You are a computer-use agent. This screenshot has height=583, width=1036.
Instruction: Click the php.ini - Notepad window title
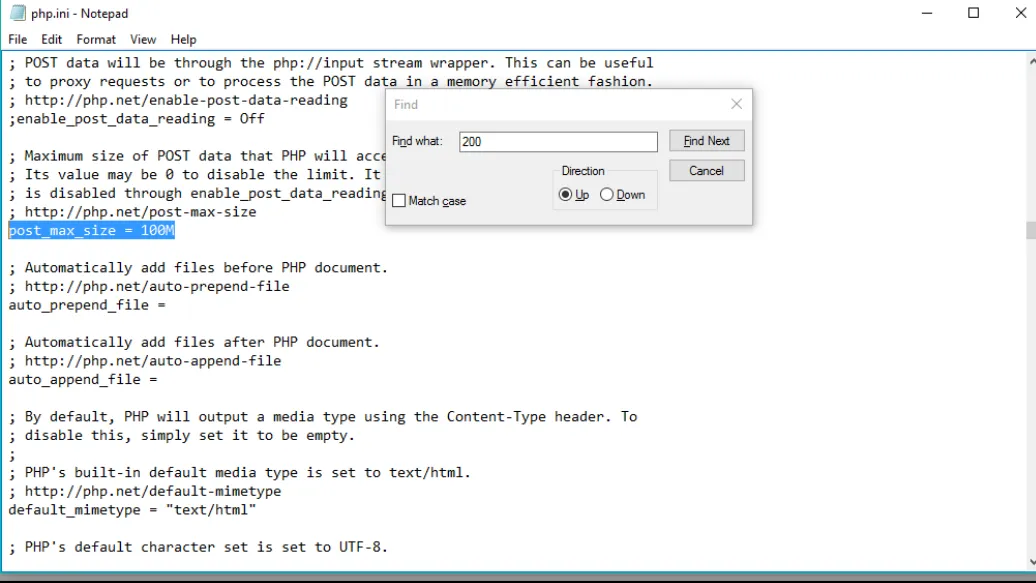coord(80,13)
